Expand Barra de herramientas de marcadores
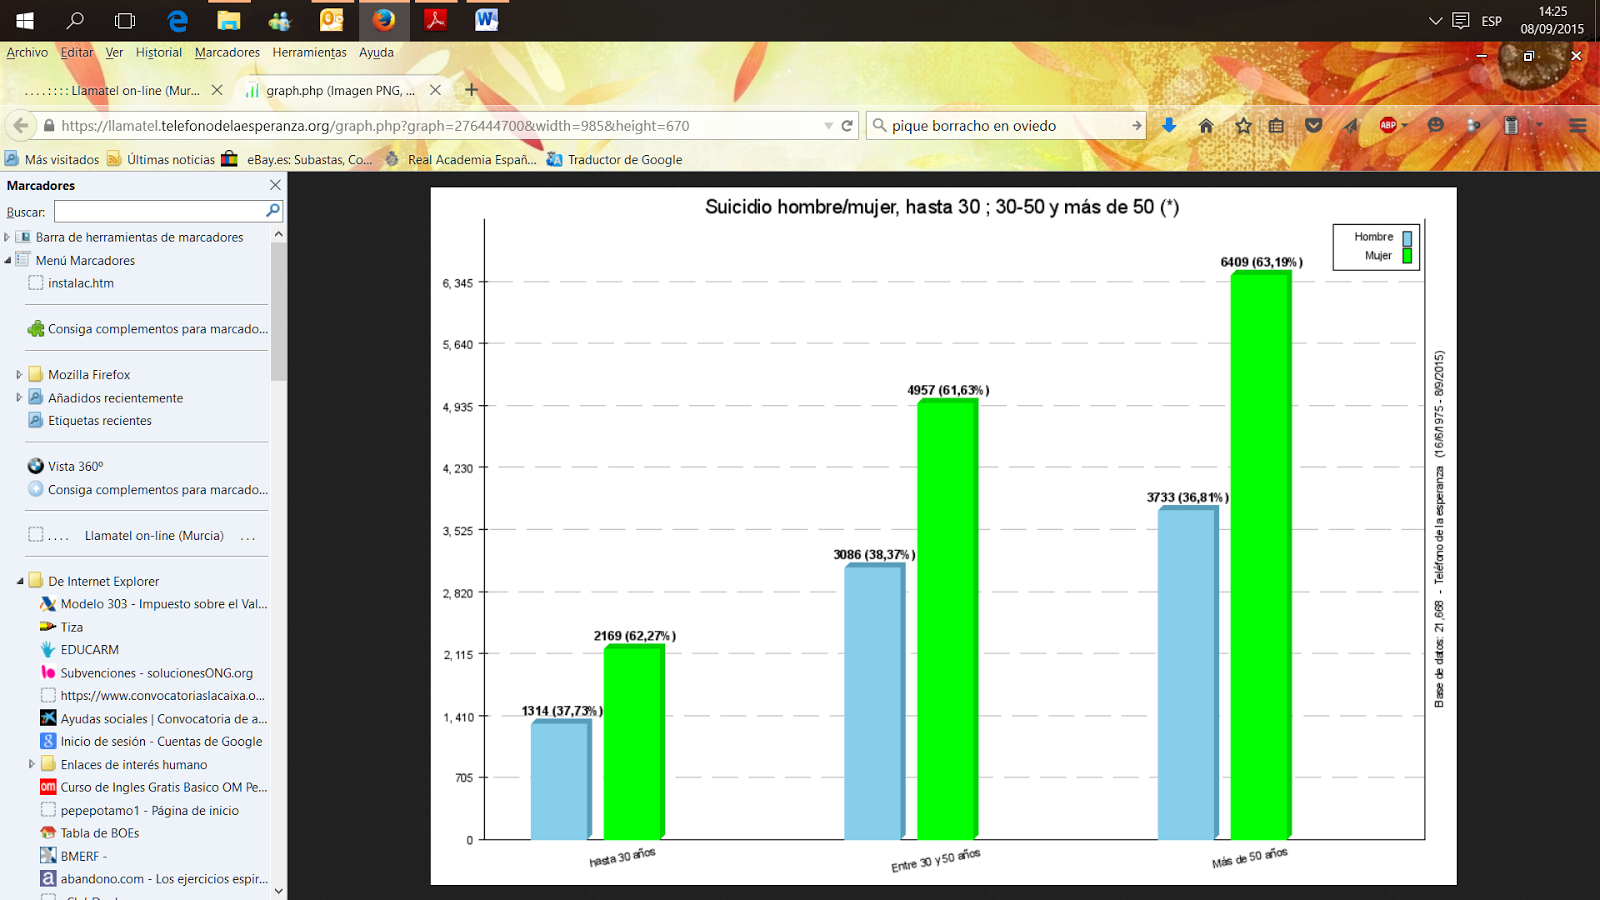Screen dimensions: 1600x900 pos(7,237)
